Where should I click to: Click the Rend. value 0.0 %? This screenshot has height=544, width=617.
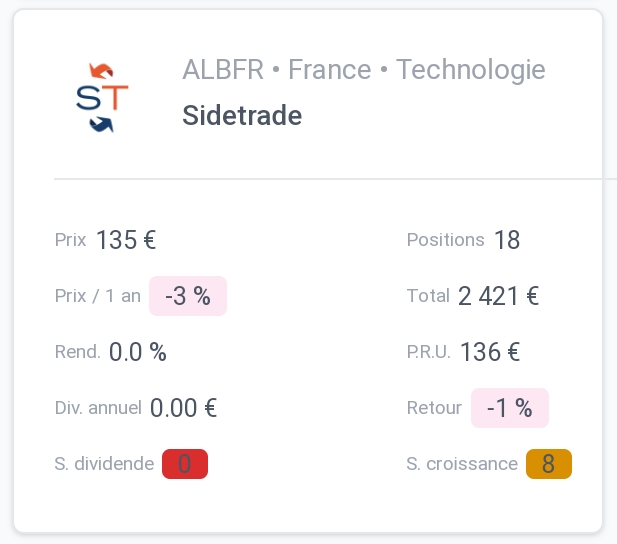pos(138,352)
